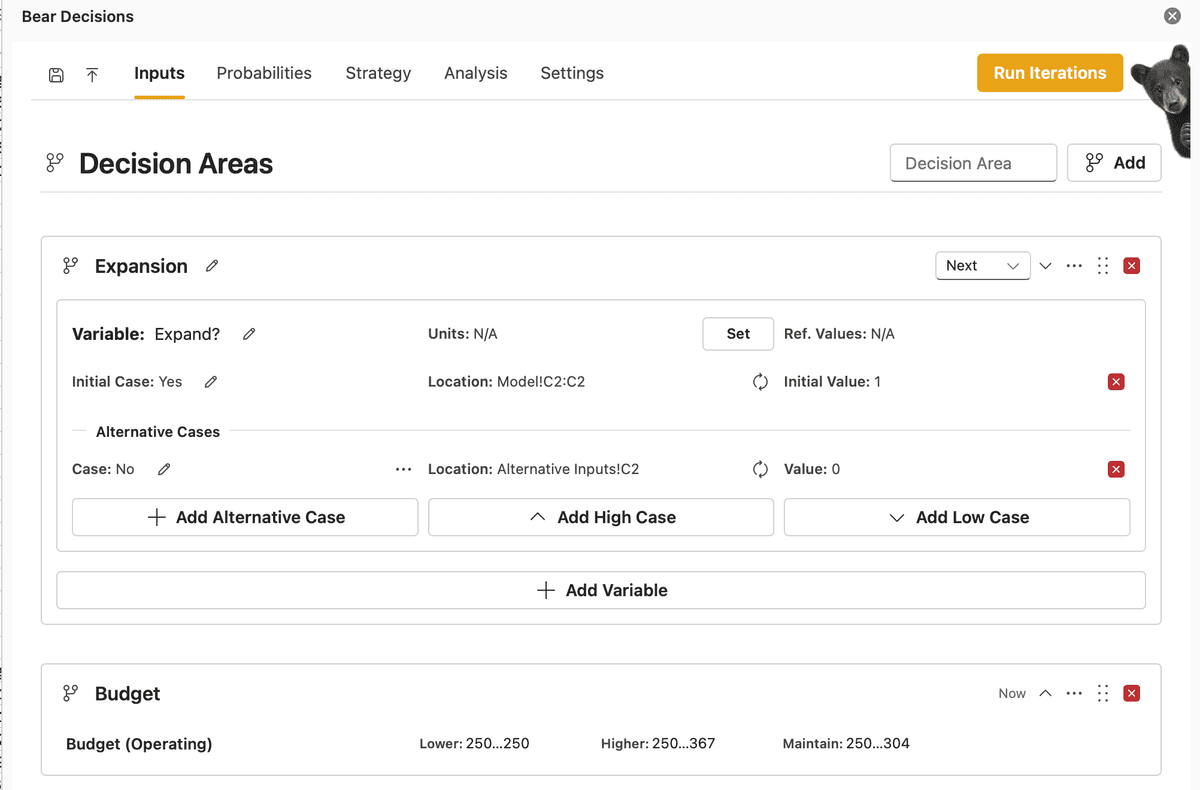Focus the Decision Area name input
This screenshot has width=1200, height=790.
coord(973,163)
